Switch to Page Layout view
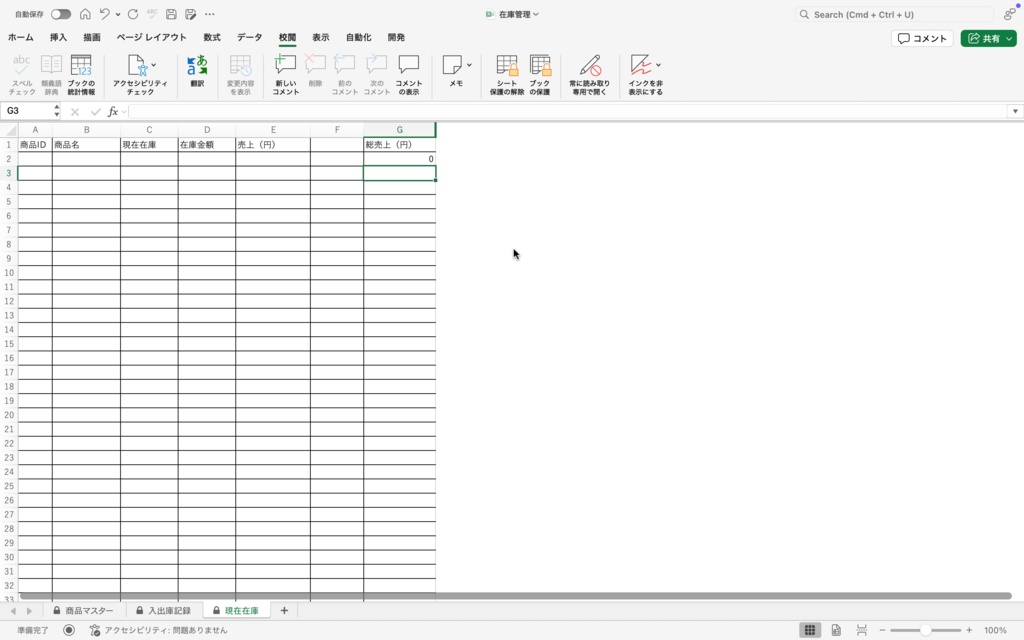 (836, 630)
